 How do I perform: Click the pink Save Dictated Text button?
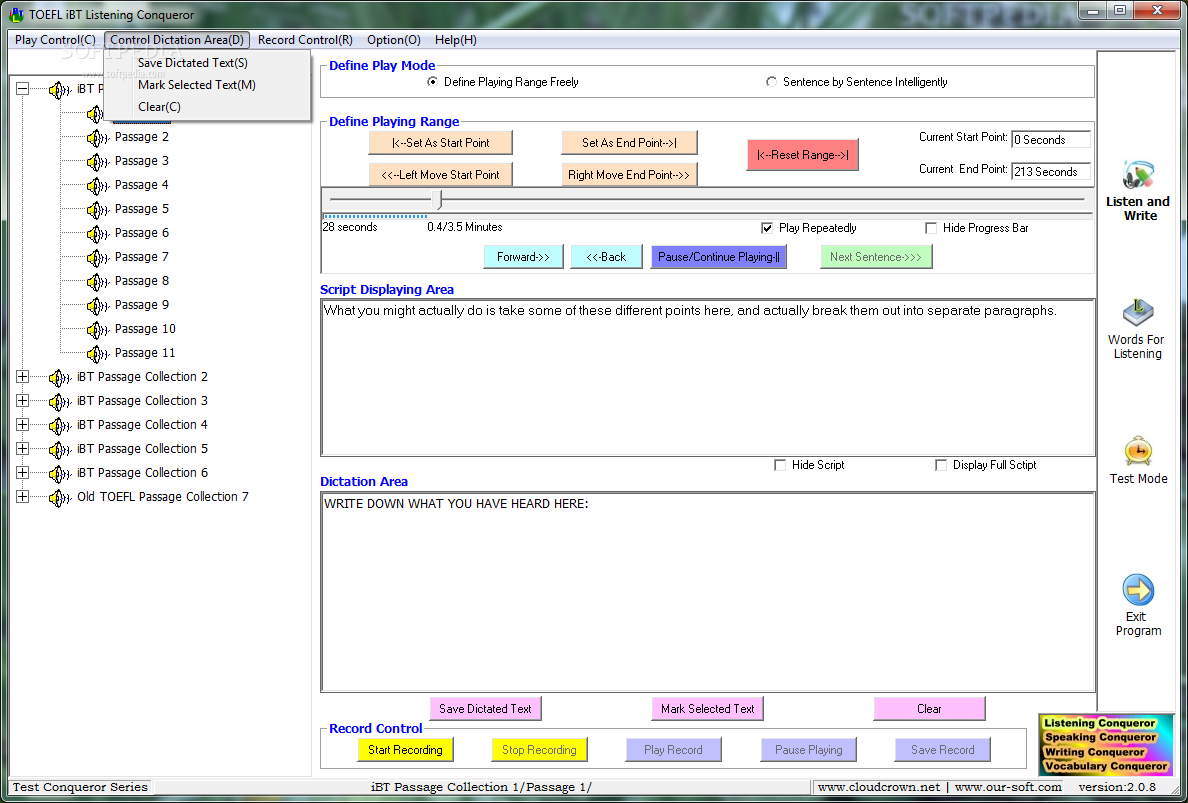coord(486,709)
